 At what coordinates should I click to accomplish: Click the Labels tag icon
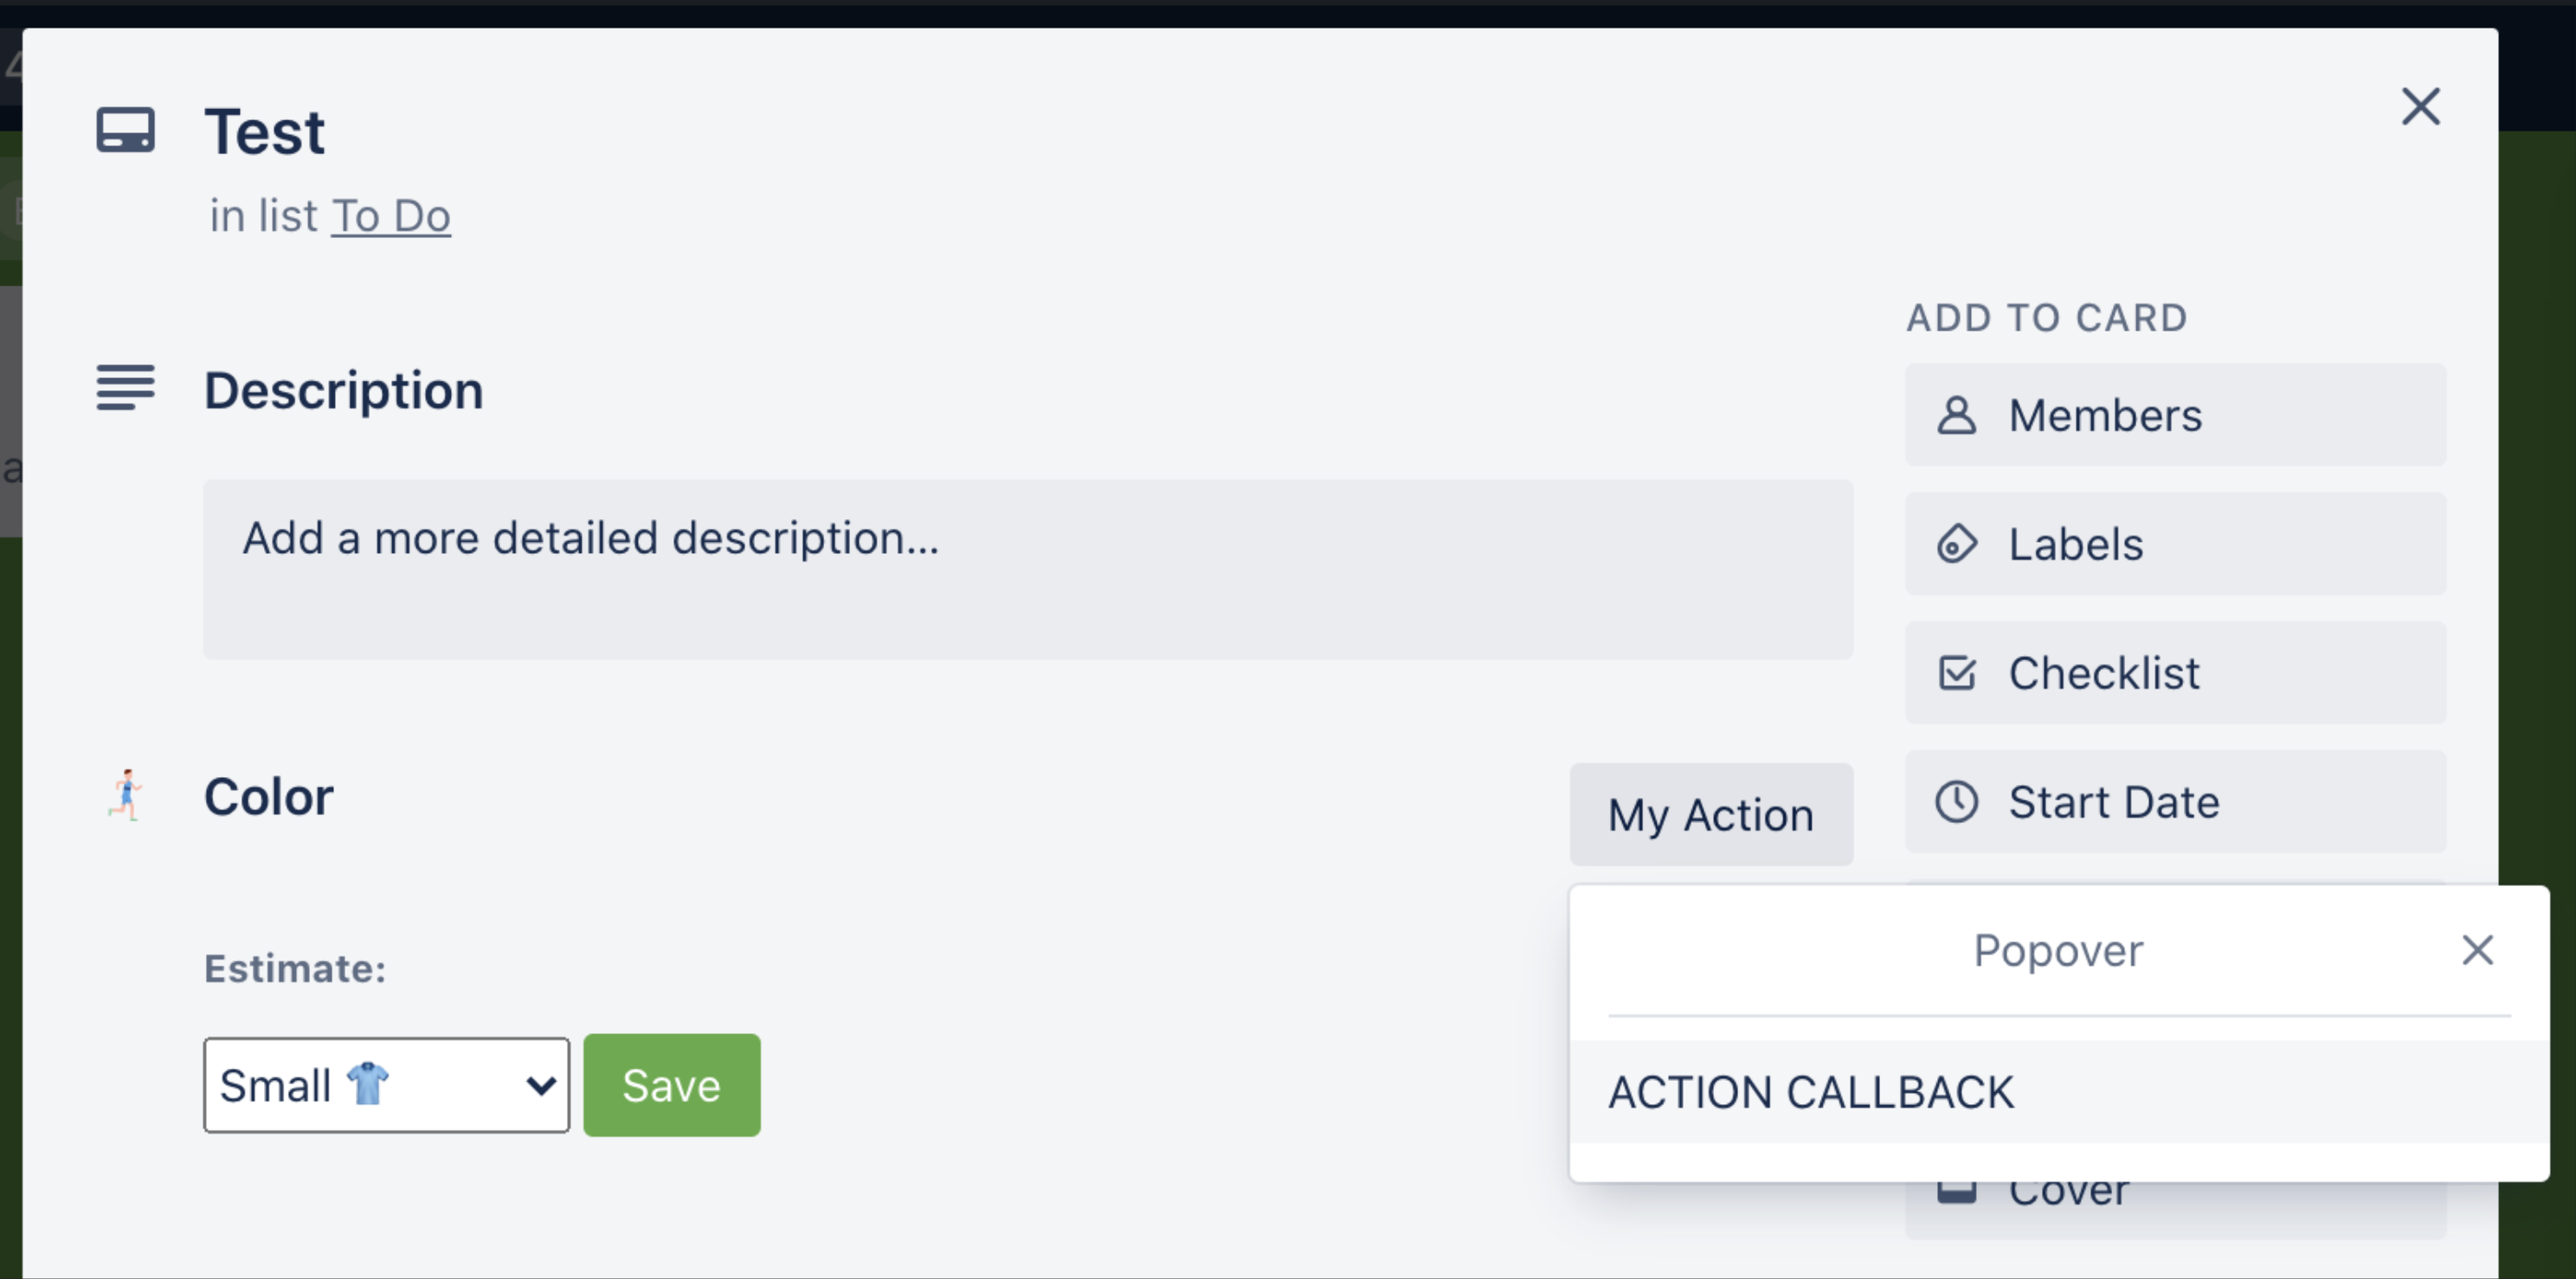(1956, 544)
